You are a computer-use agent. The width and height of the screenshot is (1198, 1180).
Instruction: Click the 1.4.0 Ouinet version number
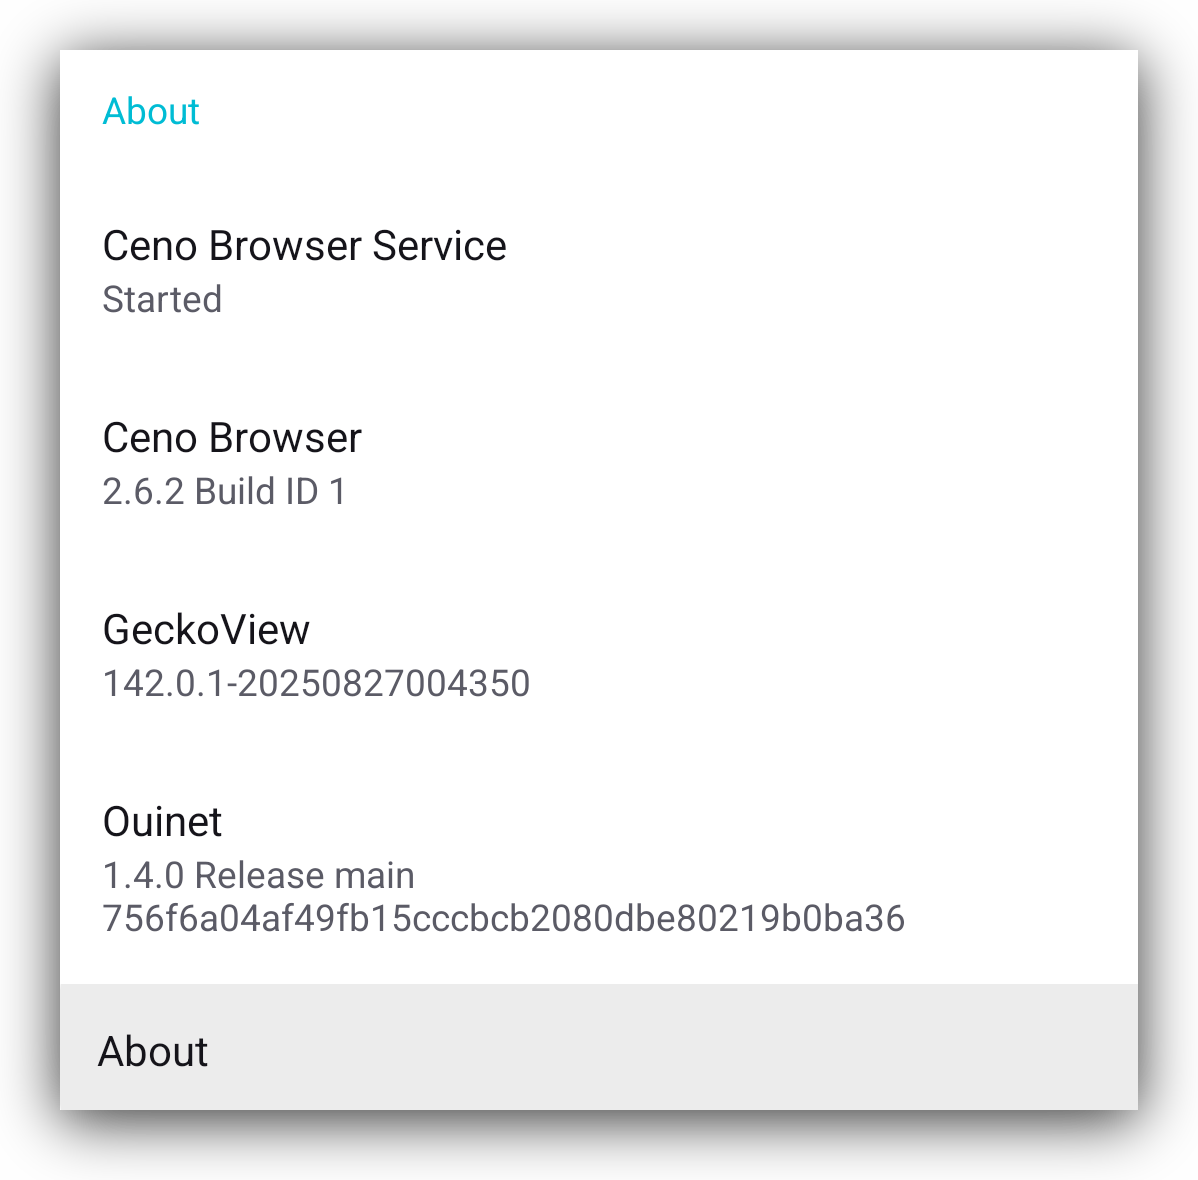(x=143, y=875)
